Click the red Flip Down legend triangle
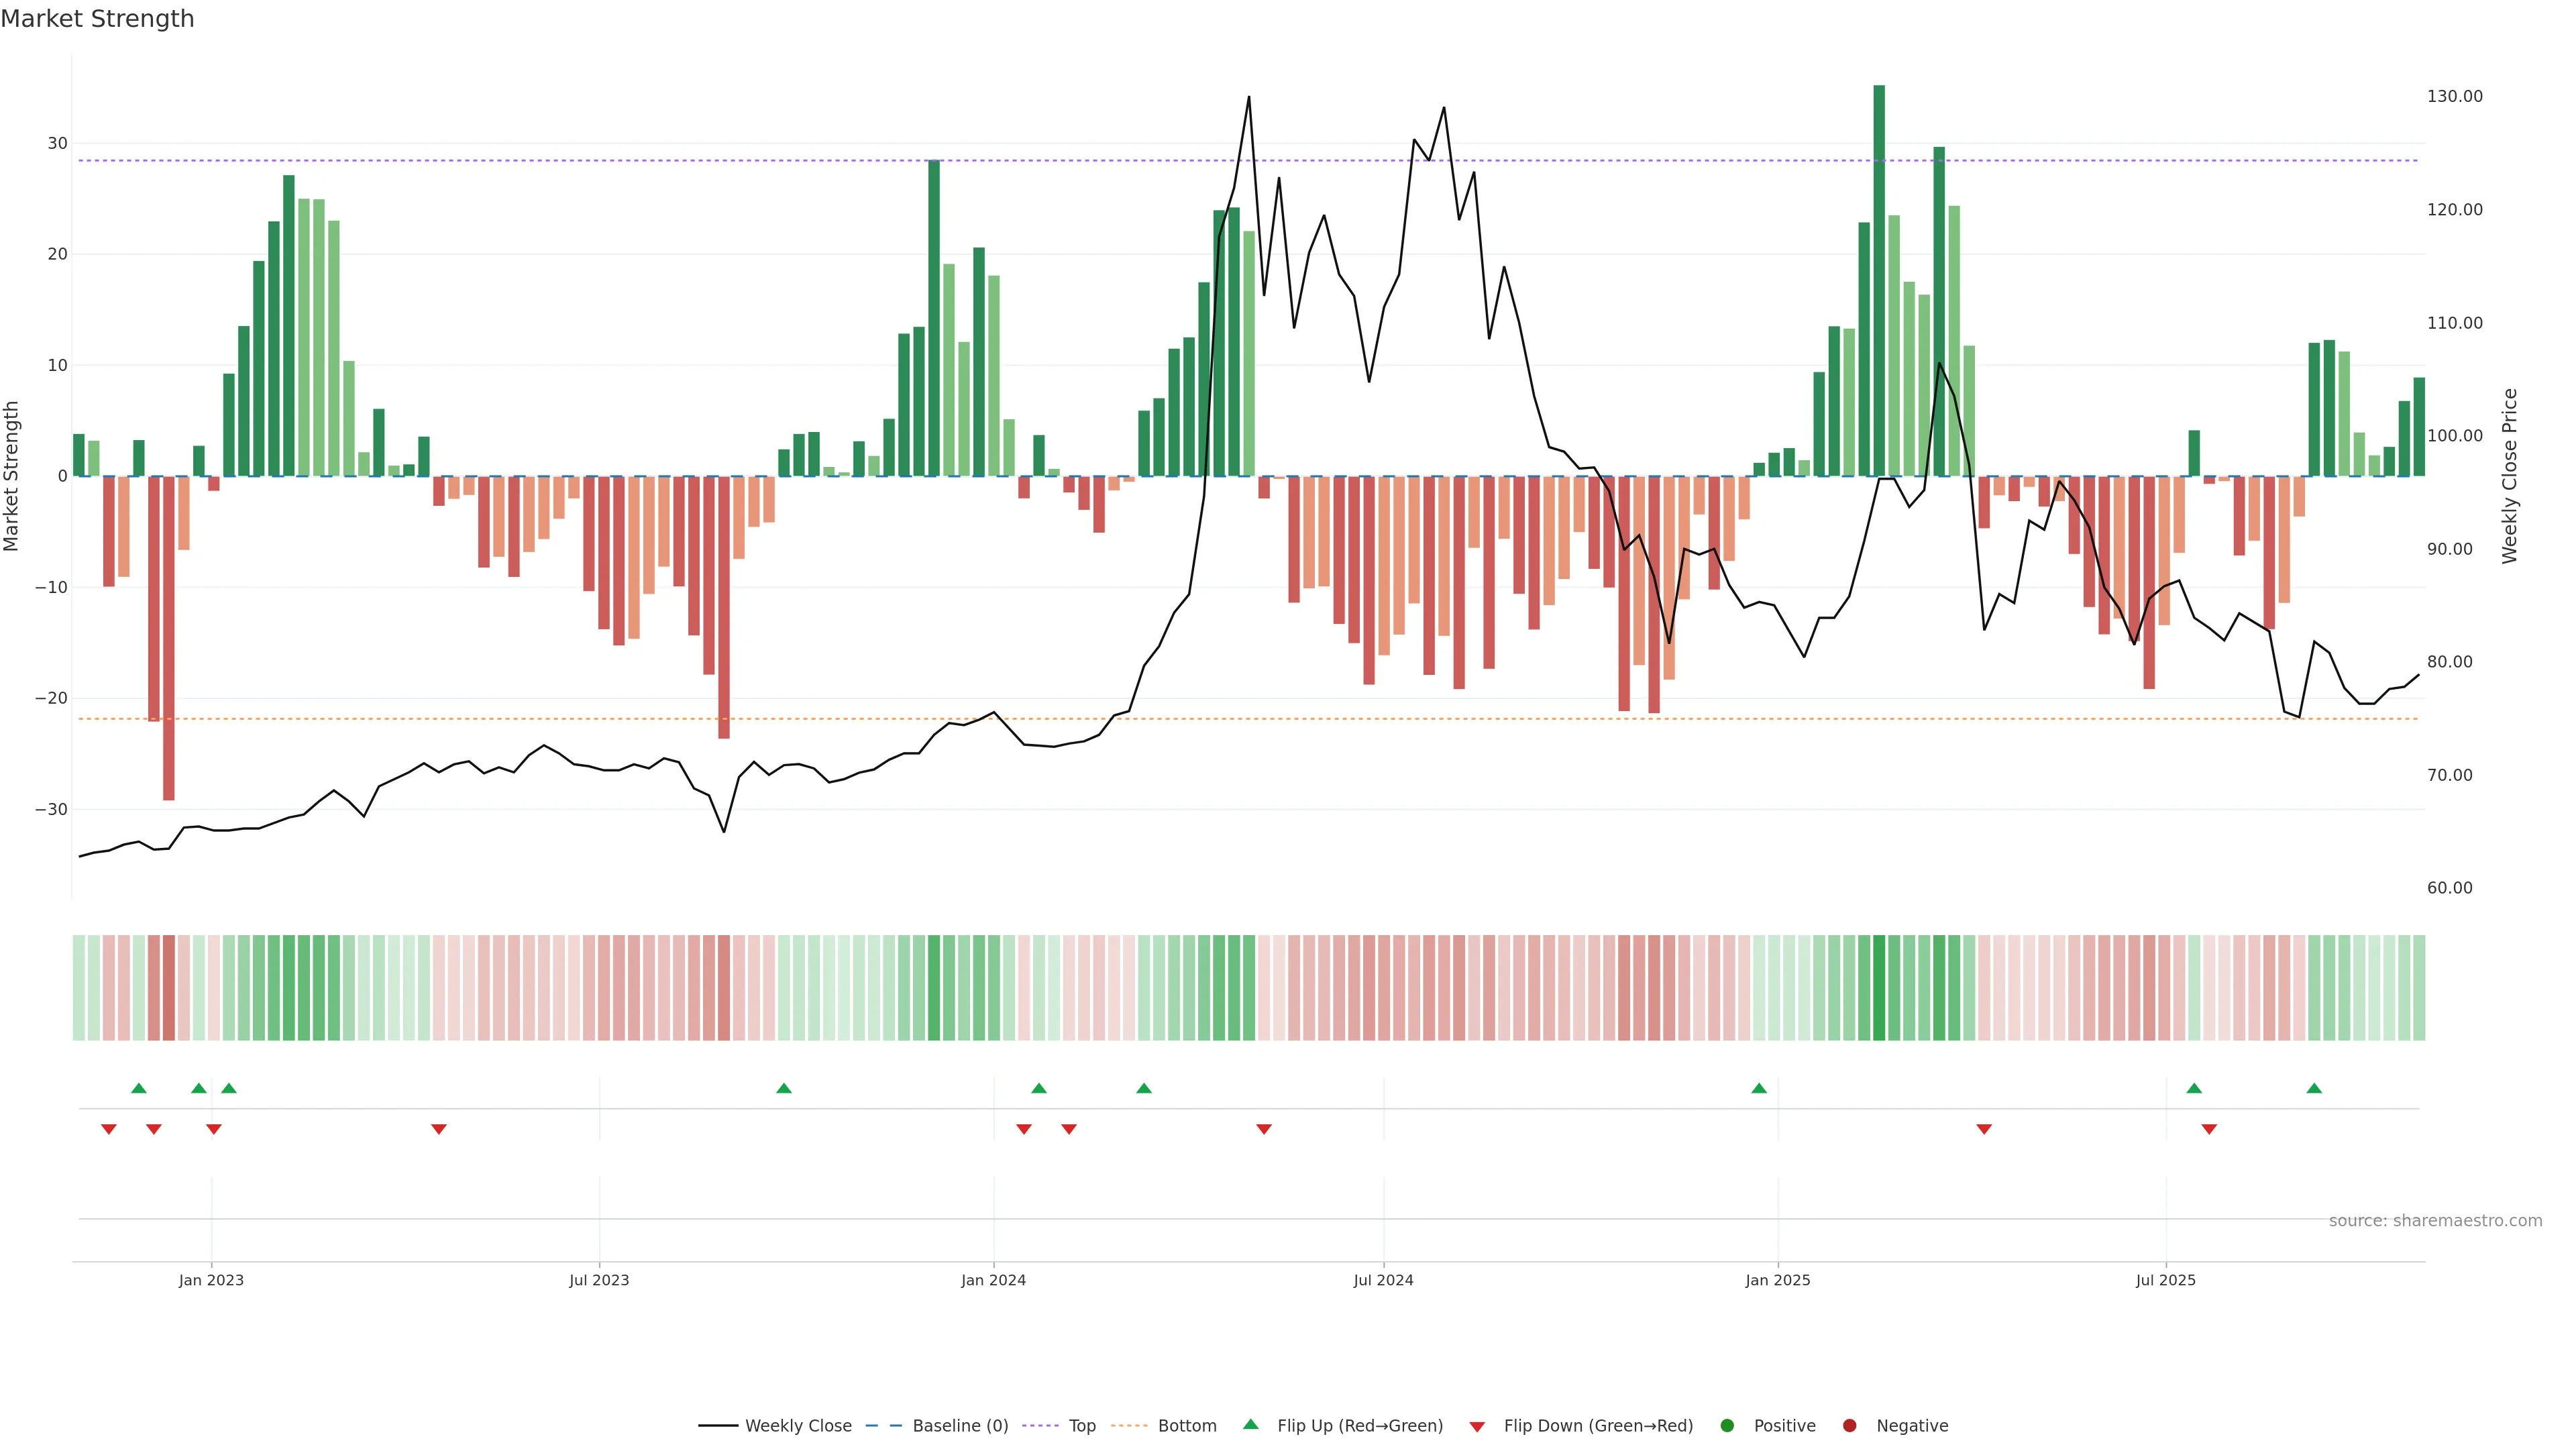2576x1449 pixels. pos(1476,1426)
